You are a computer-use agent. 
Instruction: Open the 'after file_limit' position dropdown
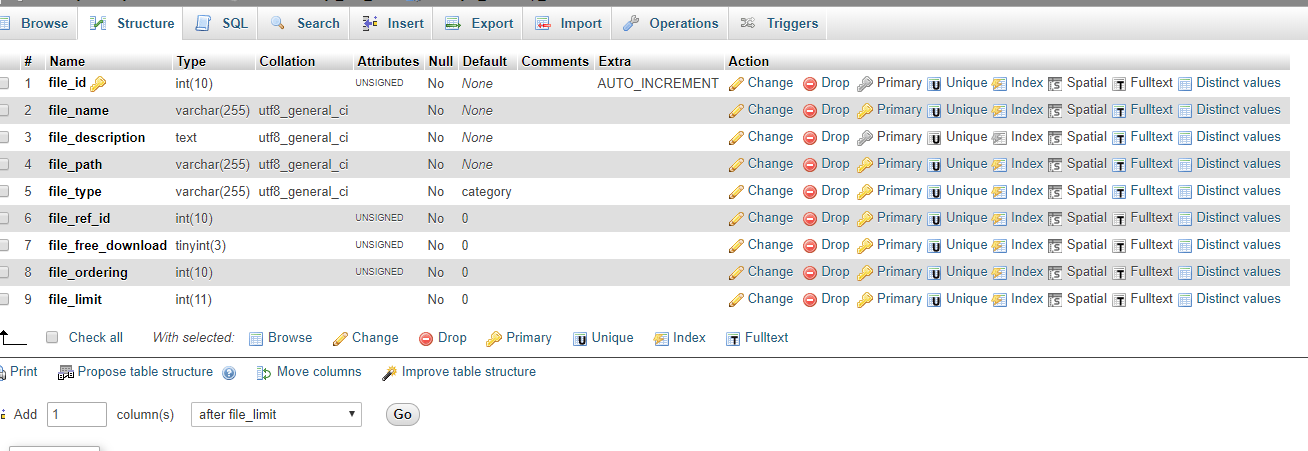click(276, 414)
